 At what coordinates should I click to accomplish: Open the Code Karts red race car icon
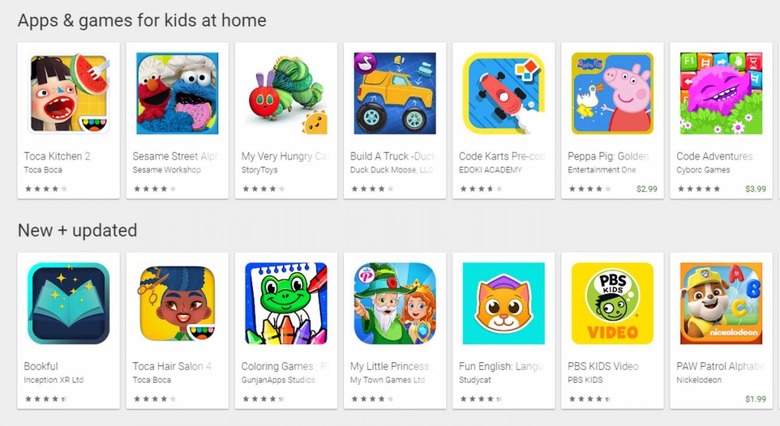point(504,93)
